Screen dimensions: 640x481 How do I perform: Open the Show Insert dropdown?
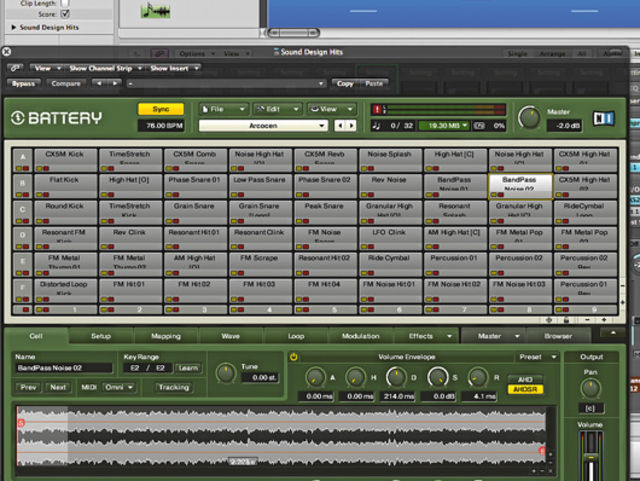pos(174,68)
